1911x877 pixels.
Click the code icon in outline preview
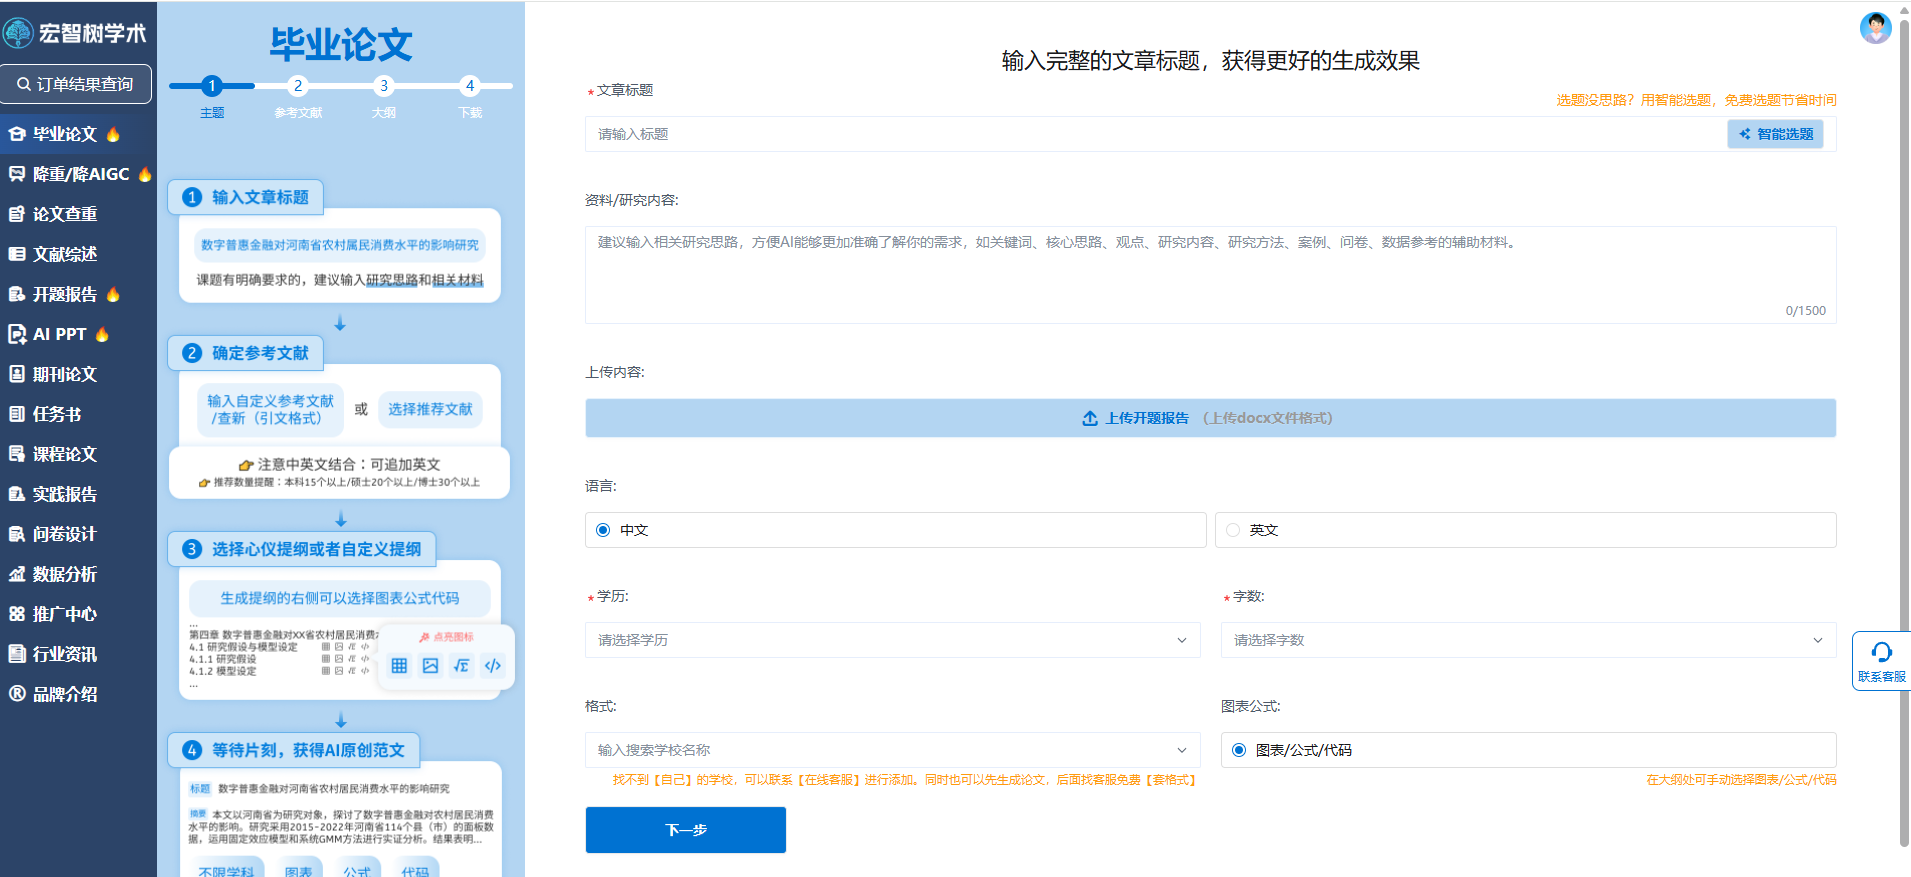point(493,666)
